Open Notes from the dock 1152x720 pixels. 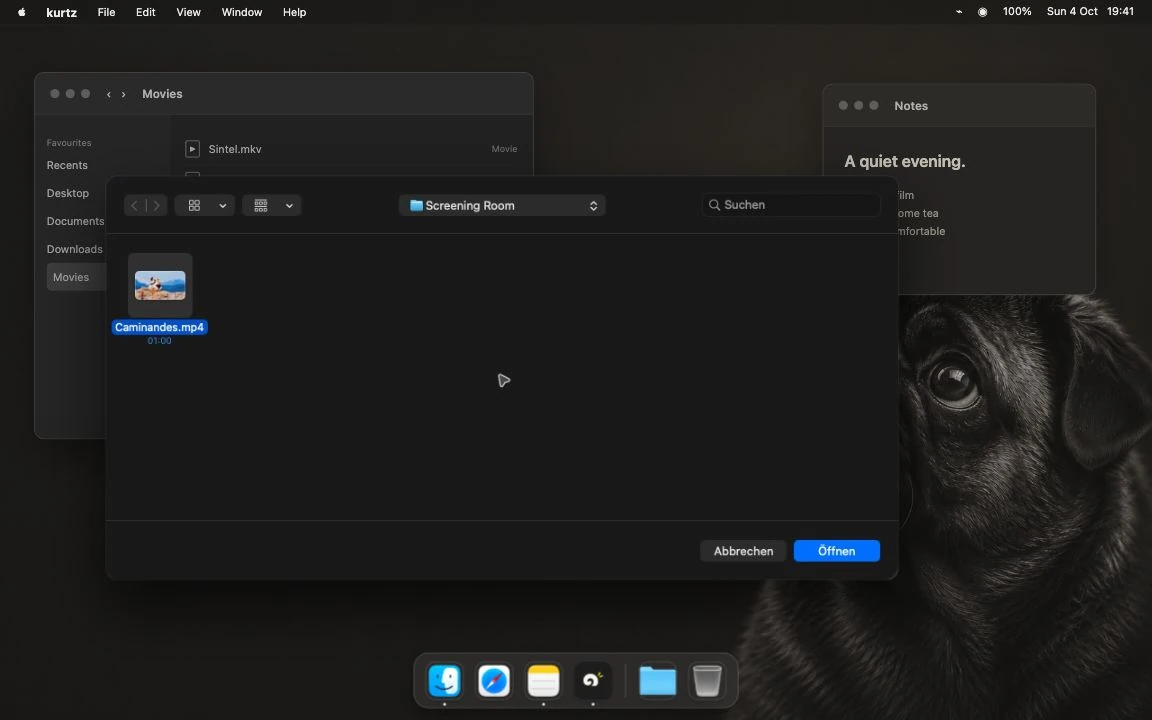[544, 680]
